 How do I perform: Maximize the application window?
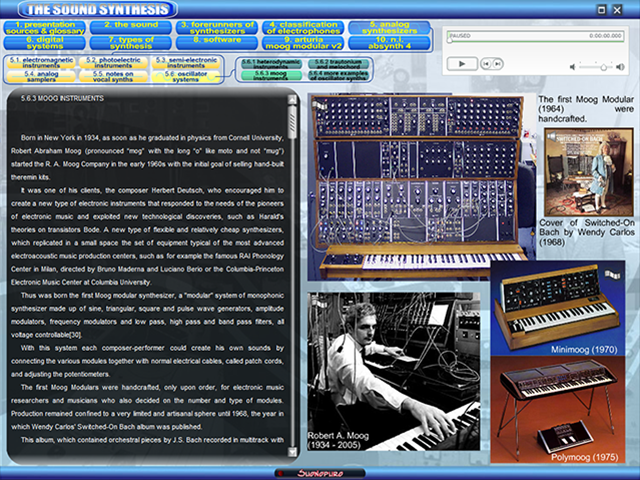(x=601, y=10)
